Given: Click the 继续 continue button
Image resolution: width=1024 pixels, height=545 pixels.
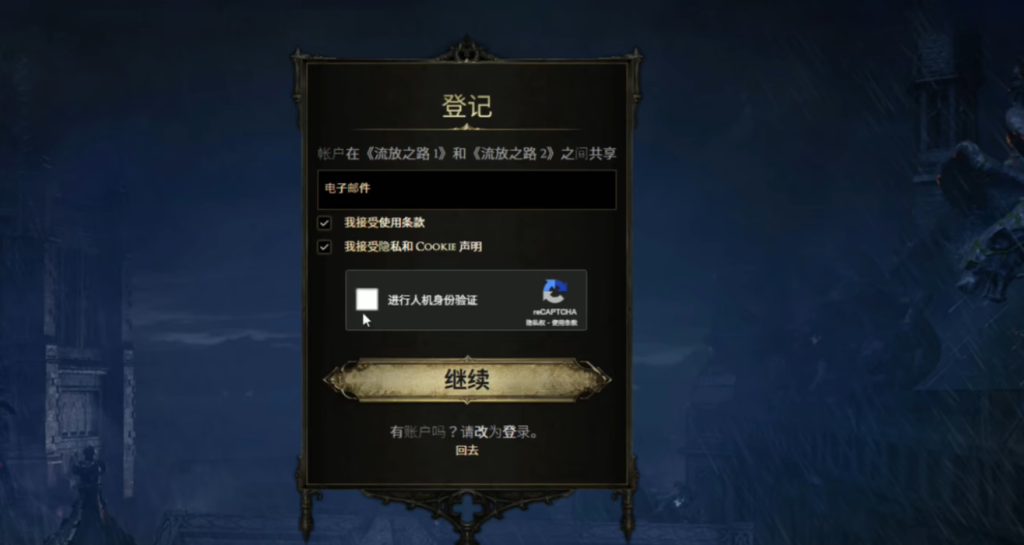Looking at the screenshot, I should pos(467,379).
